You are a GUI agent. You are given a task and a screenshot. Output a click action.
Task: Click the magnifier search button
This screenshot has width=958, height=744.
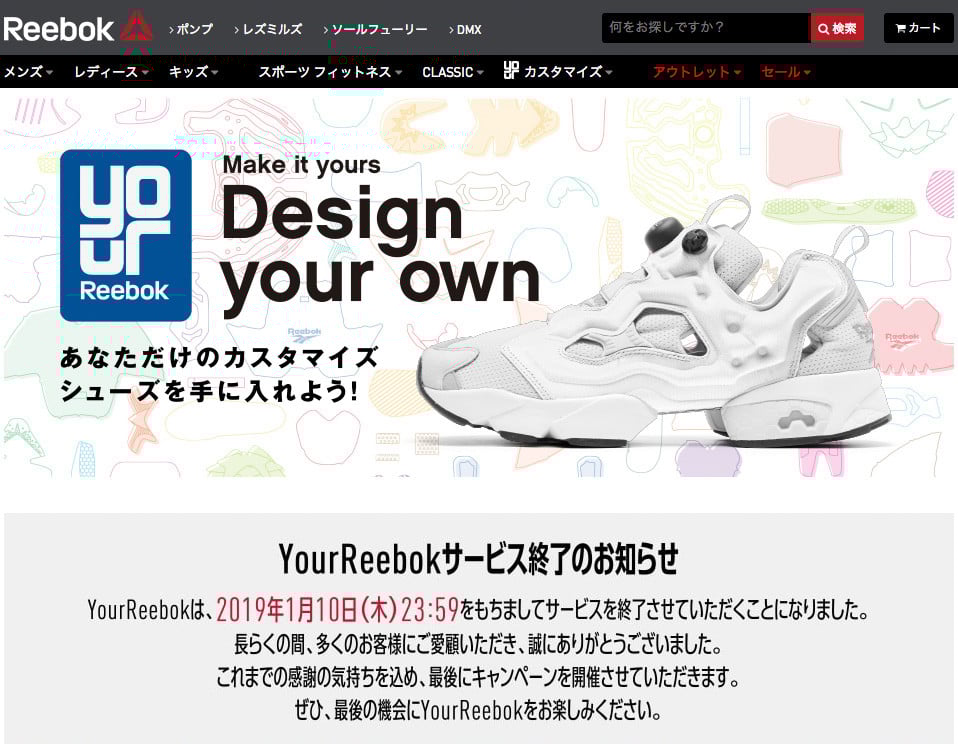[x=837, y=28]
